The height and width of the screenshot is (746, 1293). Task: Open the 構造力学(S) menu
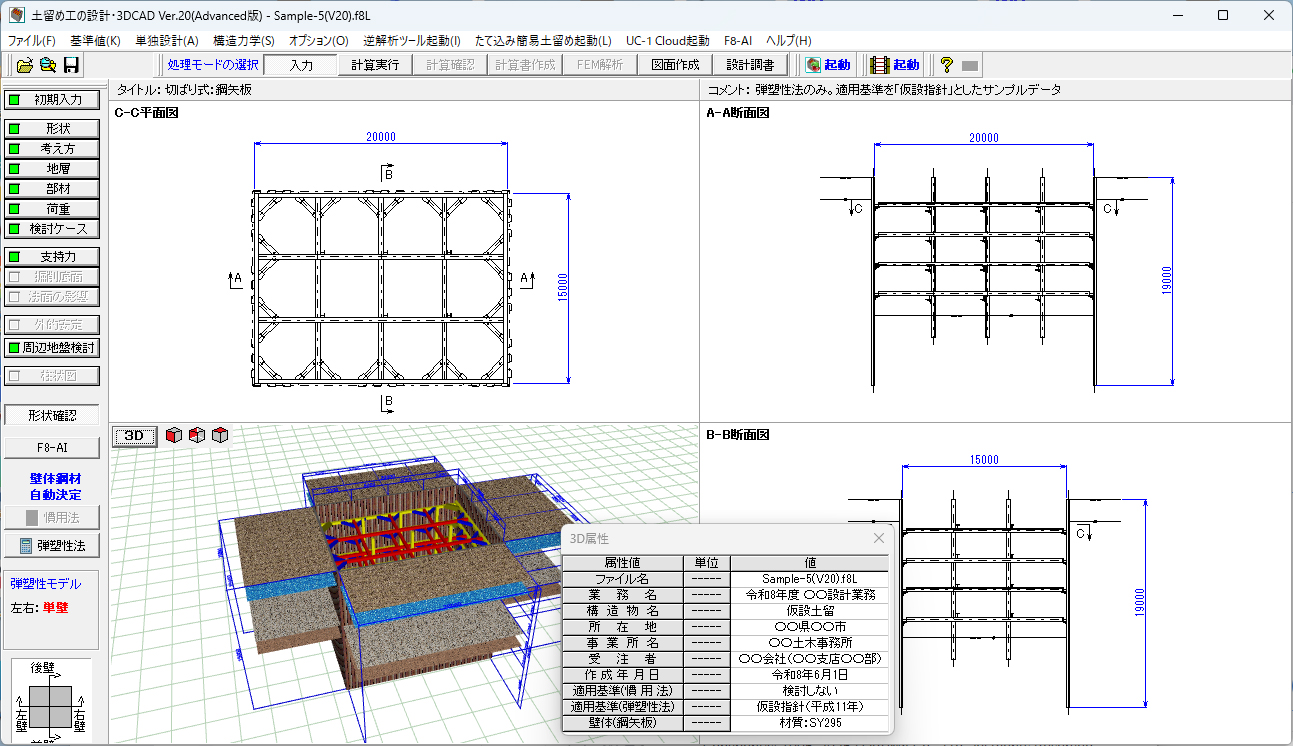(x=244, y=41)
